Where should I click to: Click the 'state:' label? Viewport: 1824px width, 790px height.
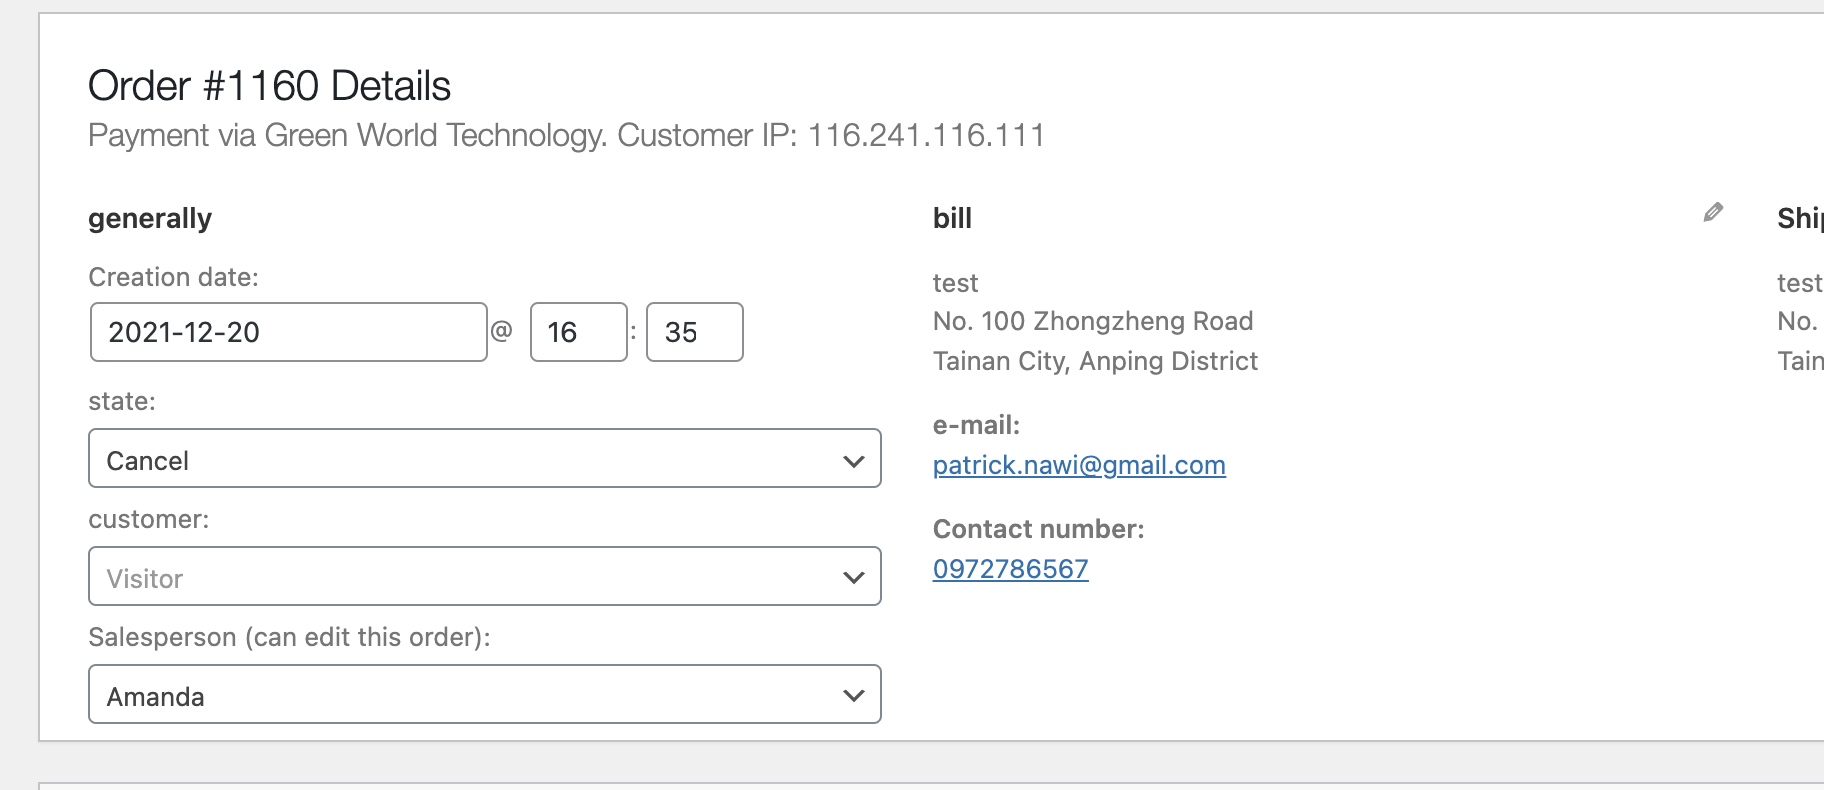[122, 401]
